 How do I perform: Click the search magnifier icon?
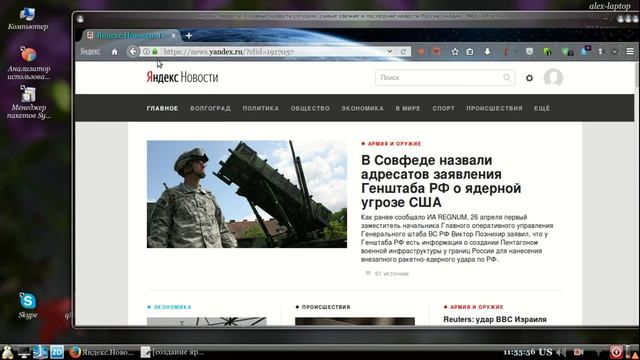click(507, 78)
